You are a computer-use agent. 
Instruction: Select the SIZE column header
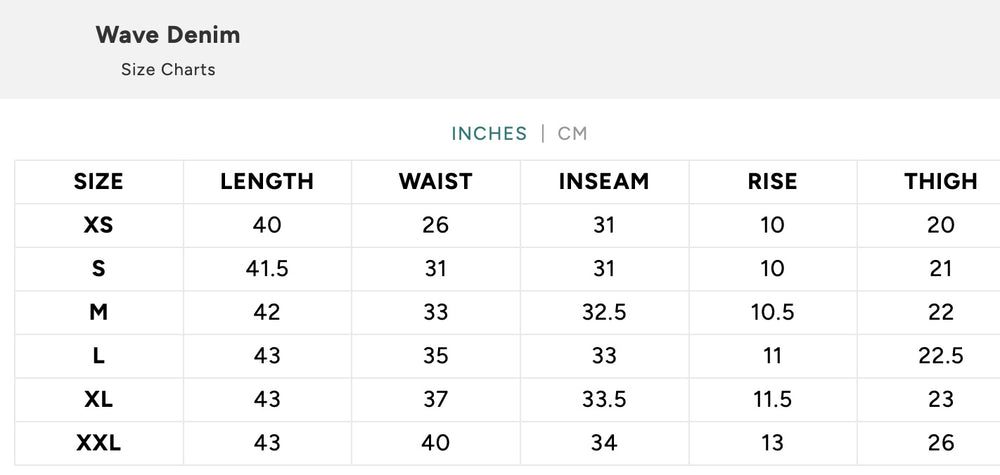pyautogui.click(x=98, y=182)
